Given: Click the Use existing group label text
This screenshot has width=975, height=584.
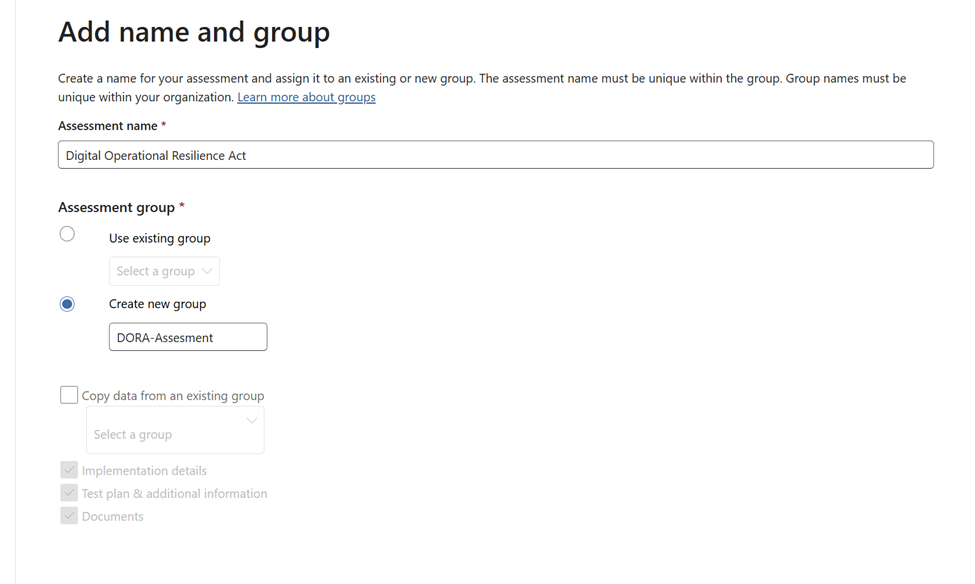Looking at the screenshot, I should tap(159, 238).
